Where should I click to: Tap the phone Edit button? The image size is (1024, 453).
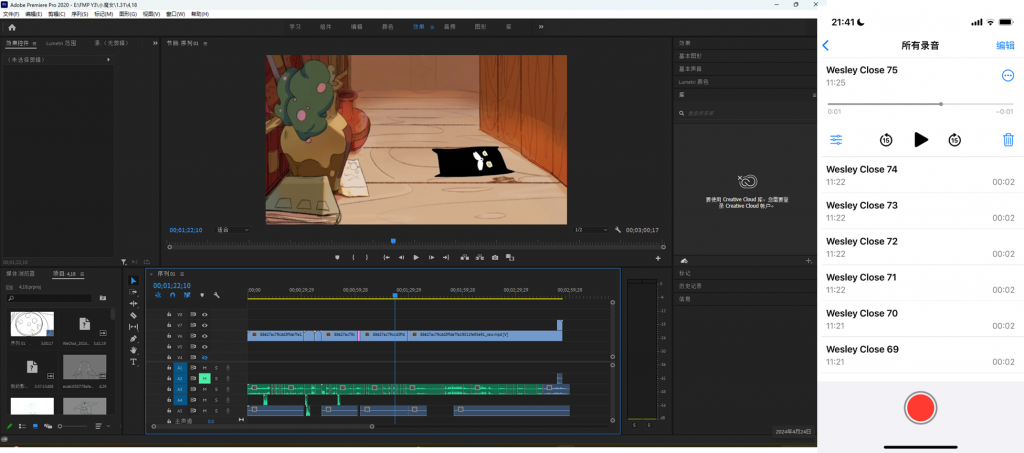point(1005,46)
